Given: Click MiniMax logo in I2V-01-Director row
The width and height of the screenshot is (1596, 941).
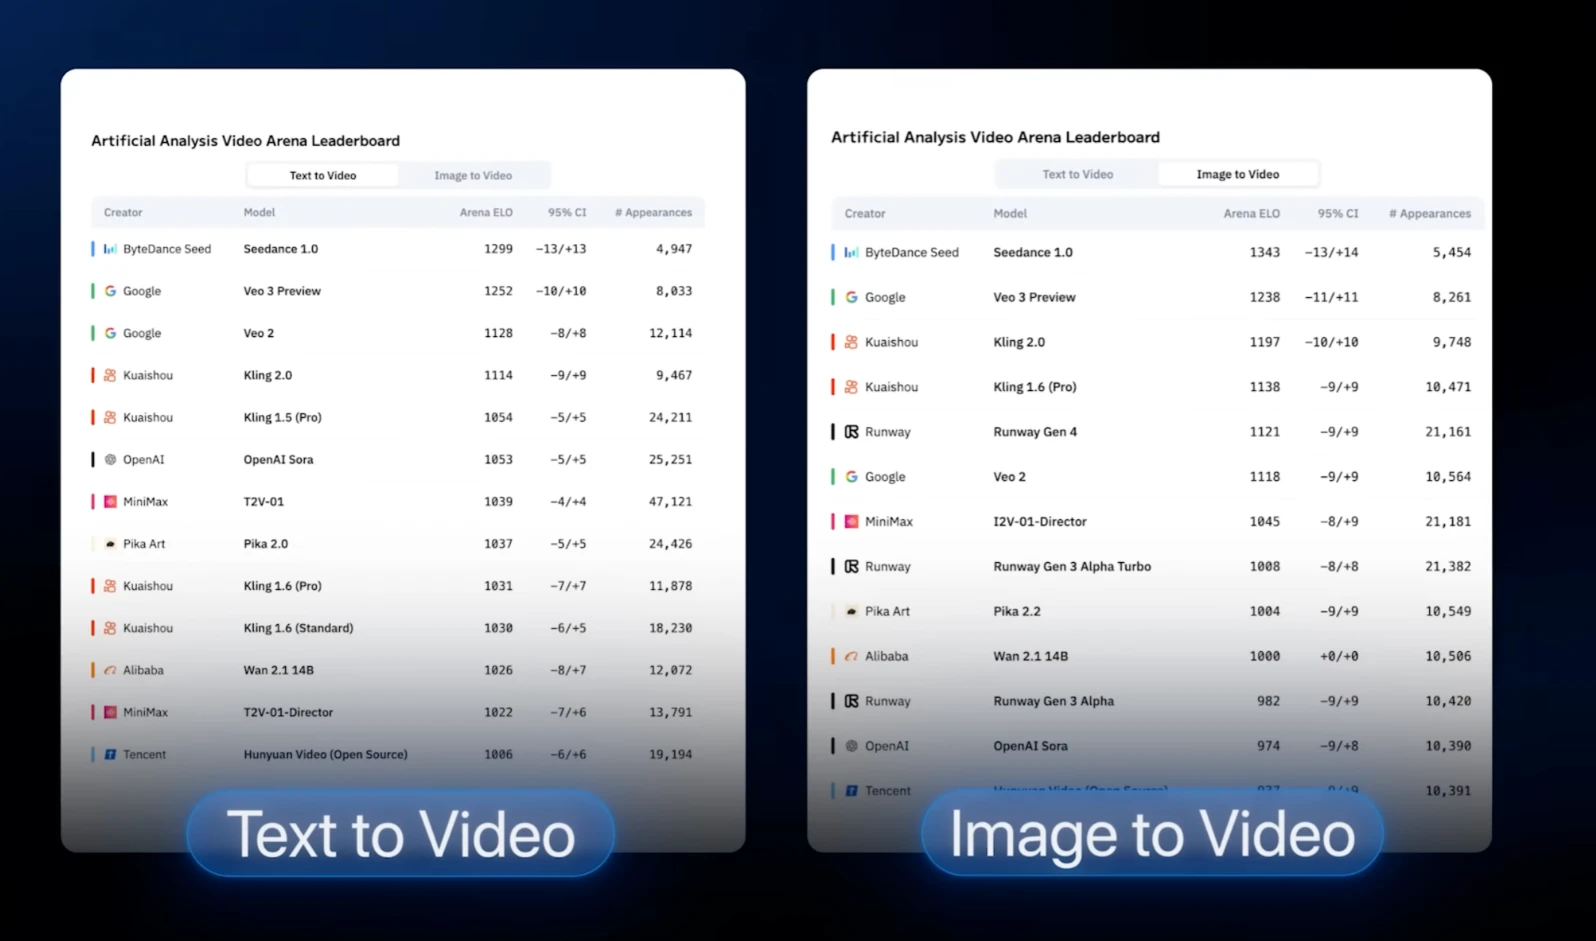Looking at the screenshot, I should [851, 521].
